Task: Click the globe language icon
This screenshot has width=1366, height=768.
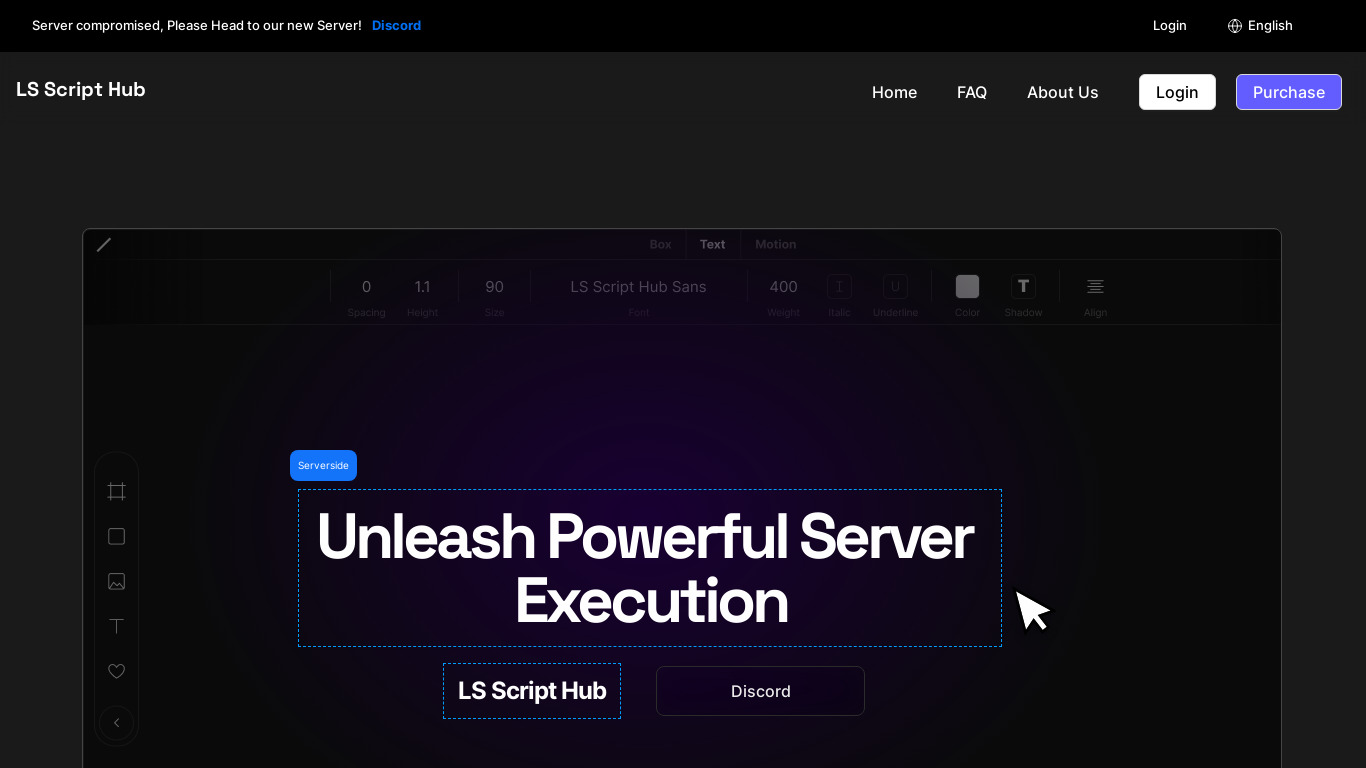Action: pos(1235,26)
